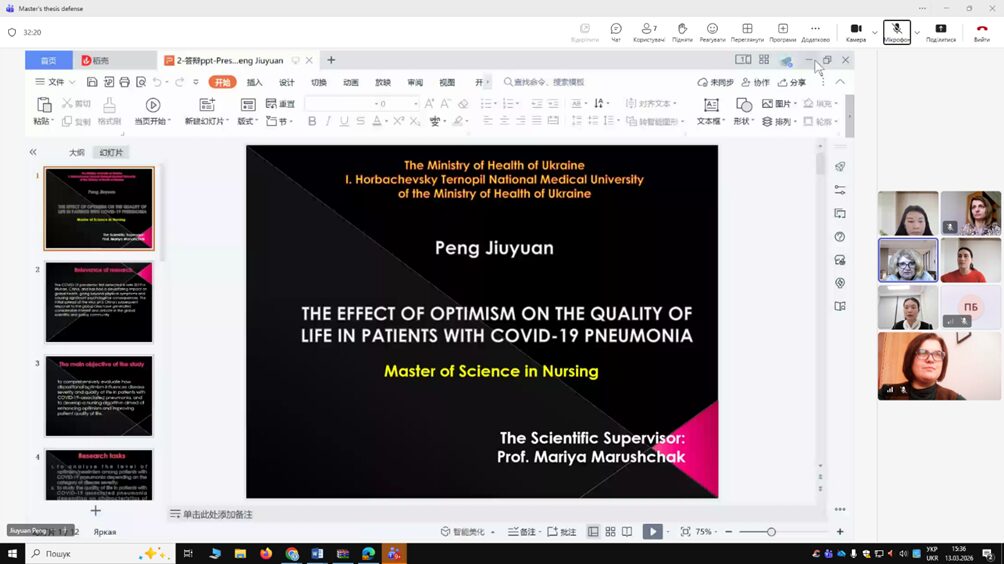This screenshot has width=1004, height=564.
Task: Expand the camera options arrow
Action: pyautogui.click(x=875, y=33)
